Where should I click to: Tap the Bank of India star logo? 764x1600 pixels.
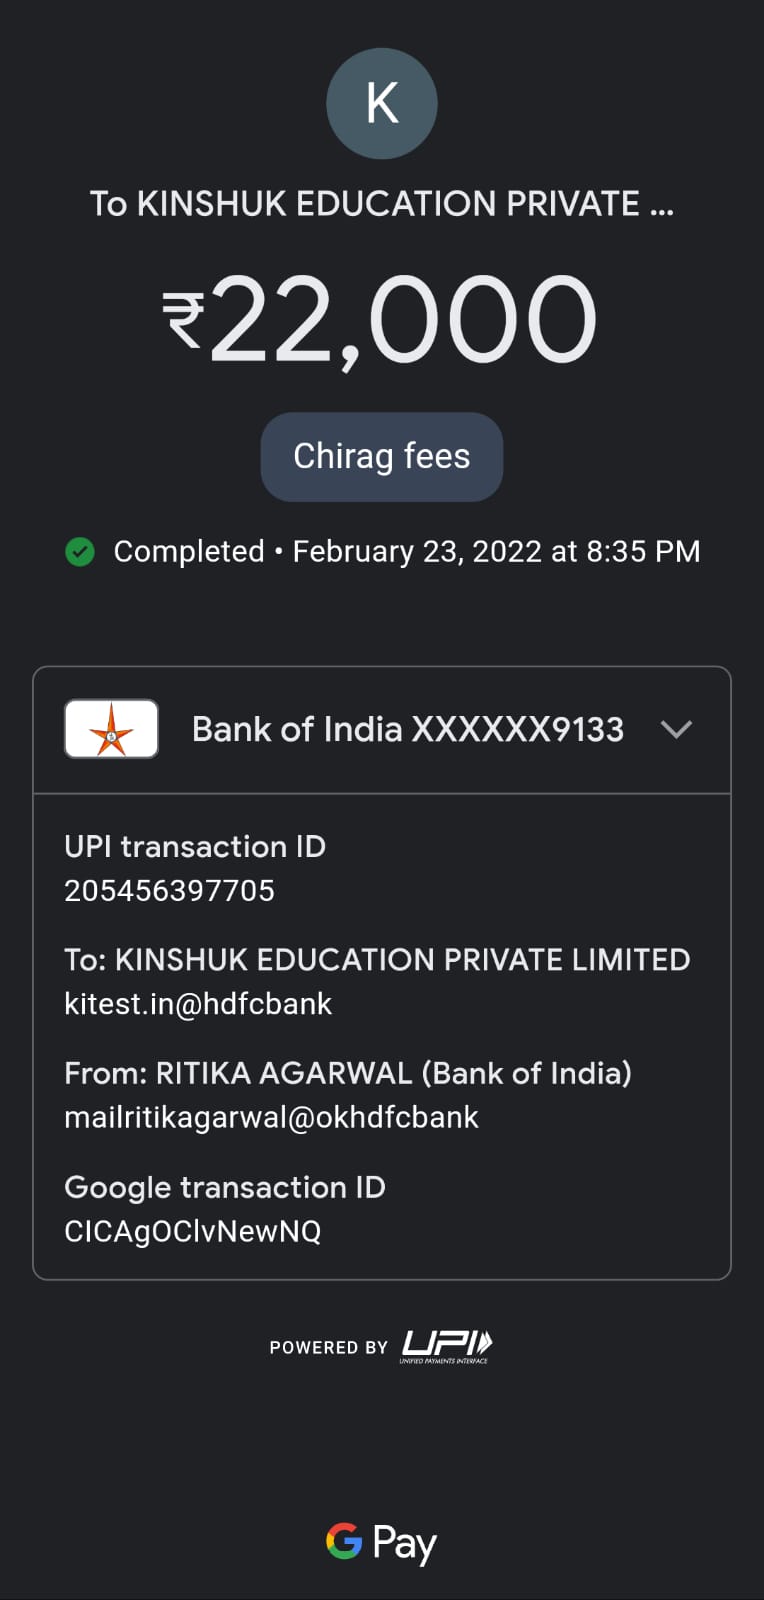pos(111,729)
